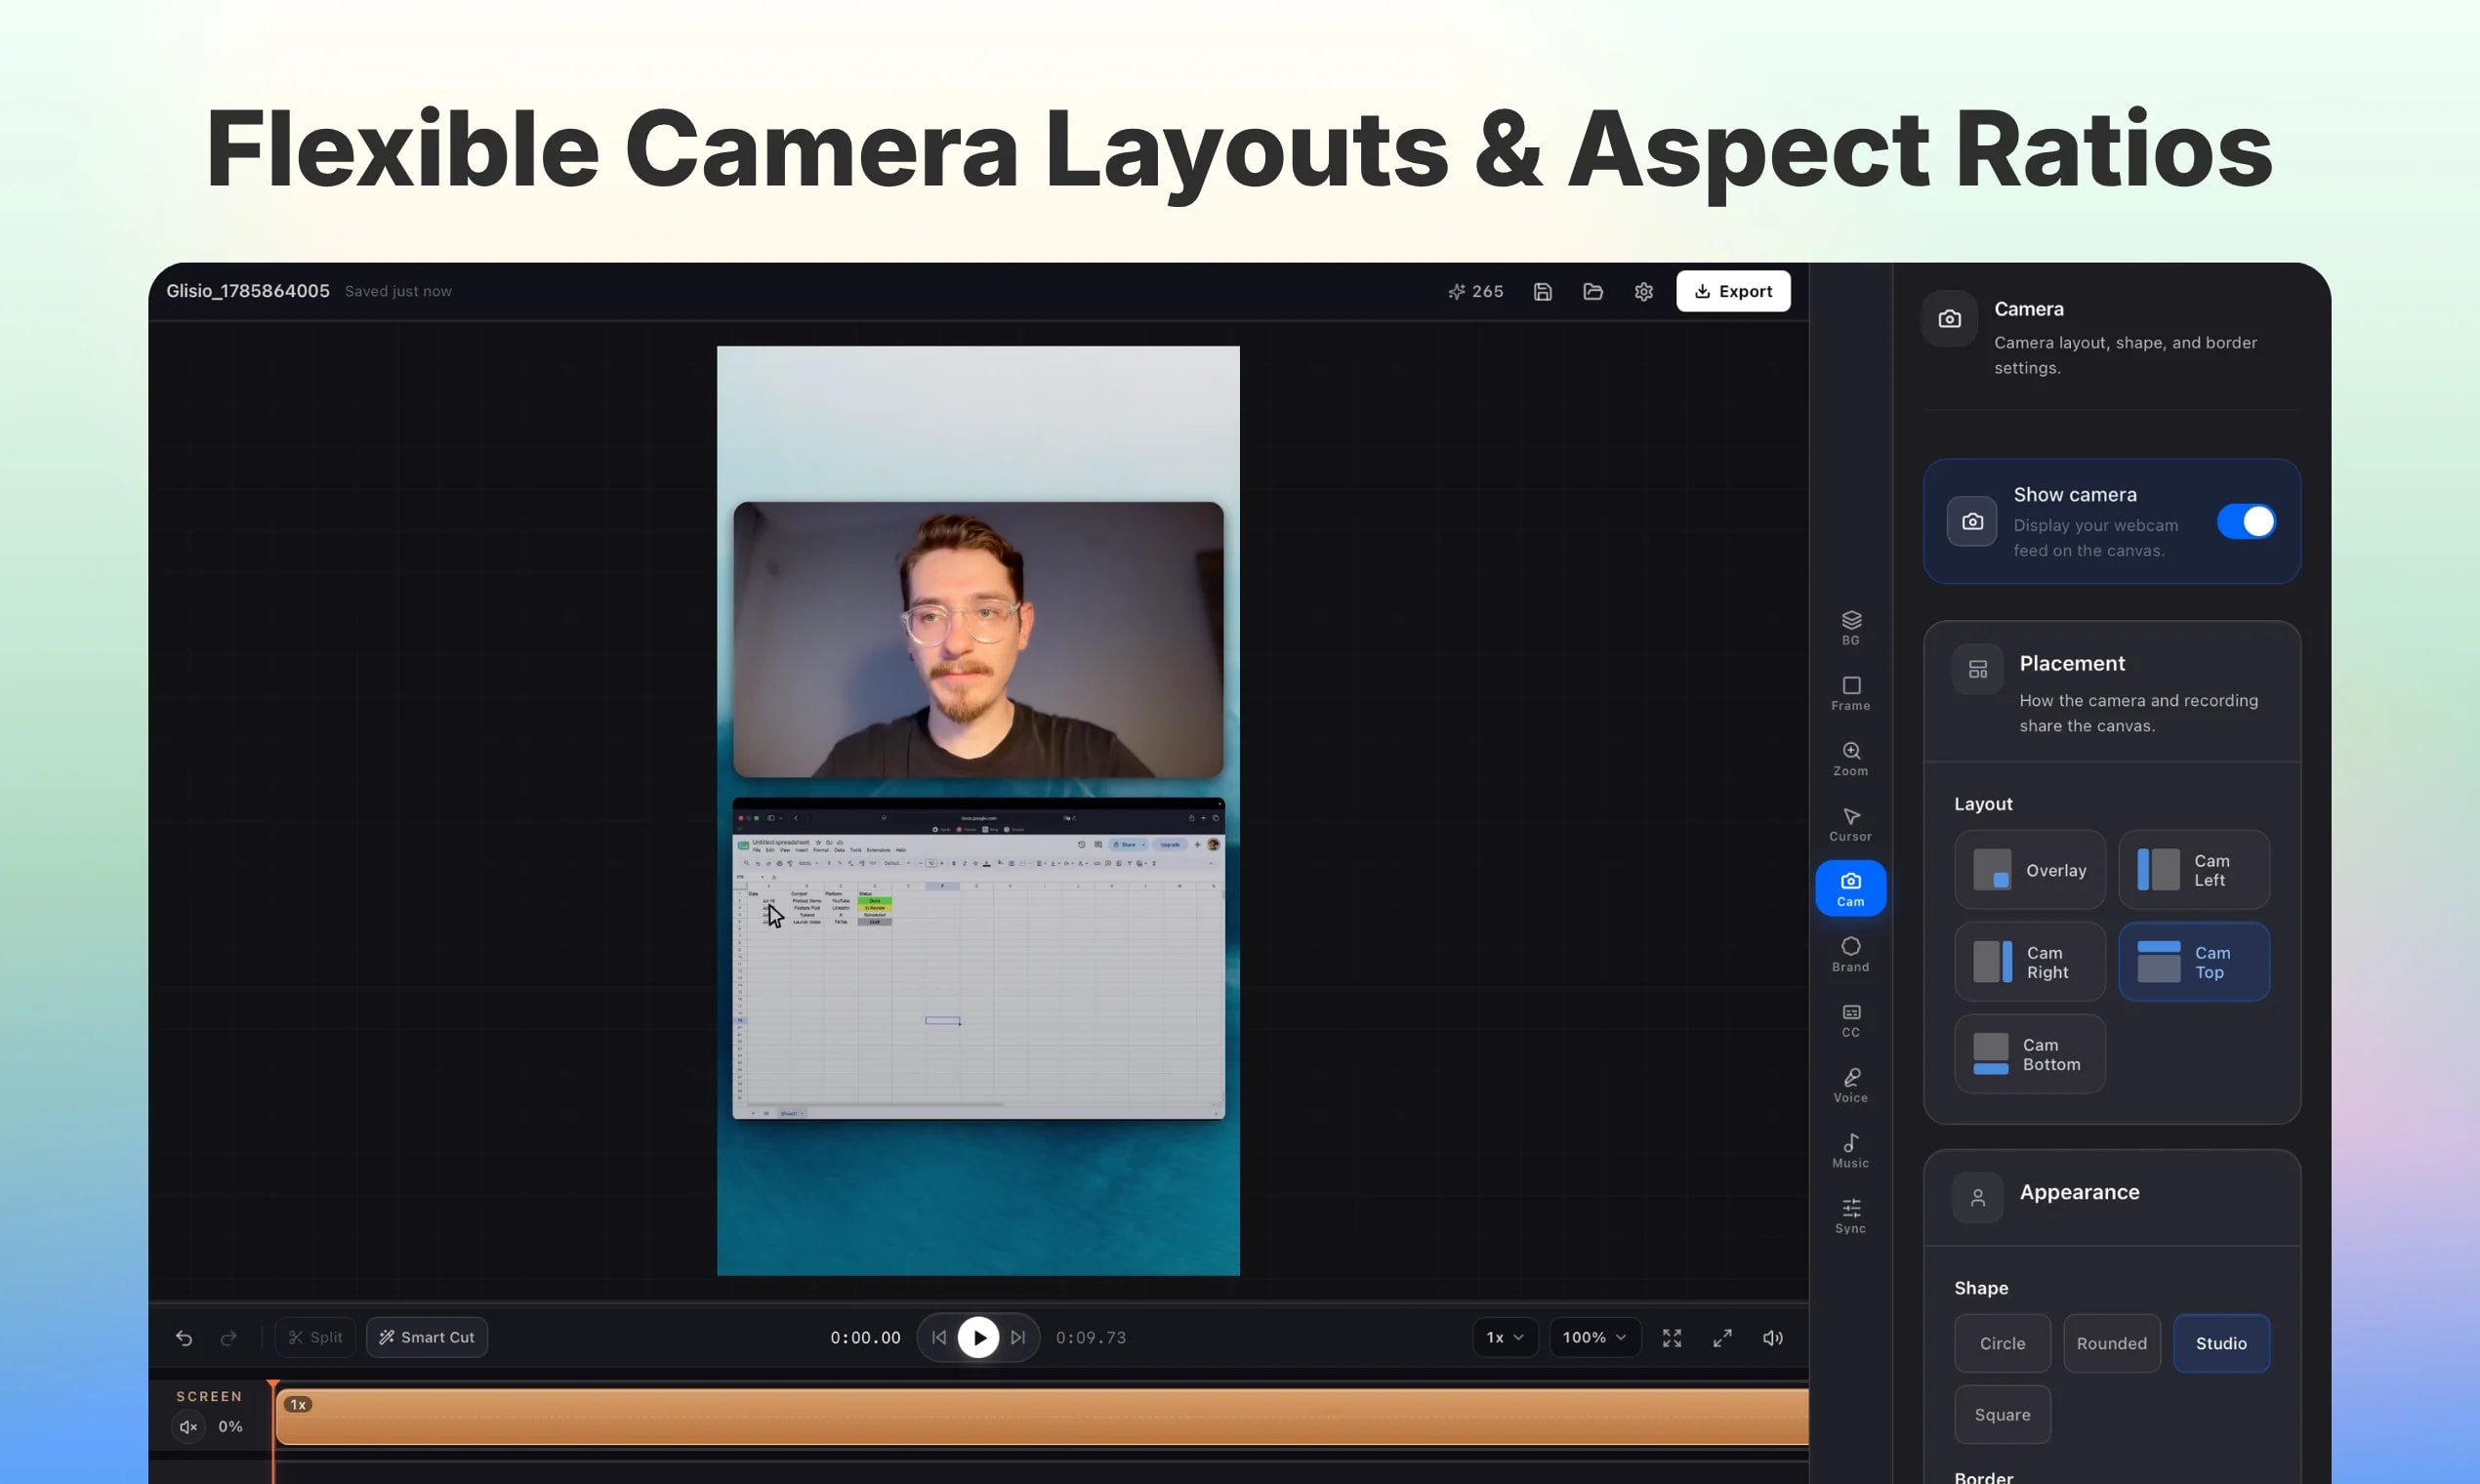Viewport: 2480px width, 1484px height.
Task: Open the Cursor settings panel
Action: [1850, 824]
